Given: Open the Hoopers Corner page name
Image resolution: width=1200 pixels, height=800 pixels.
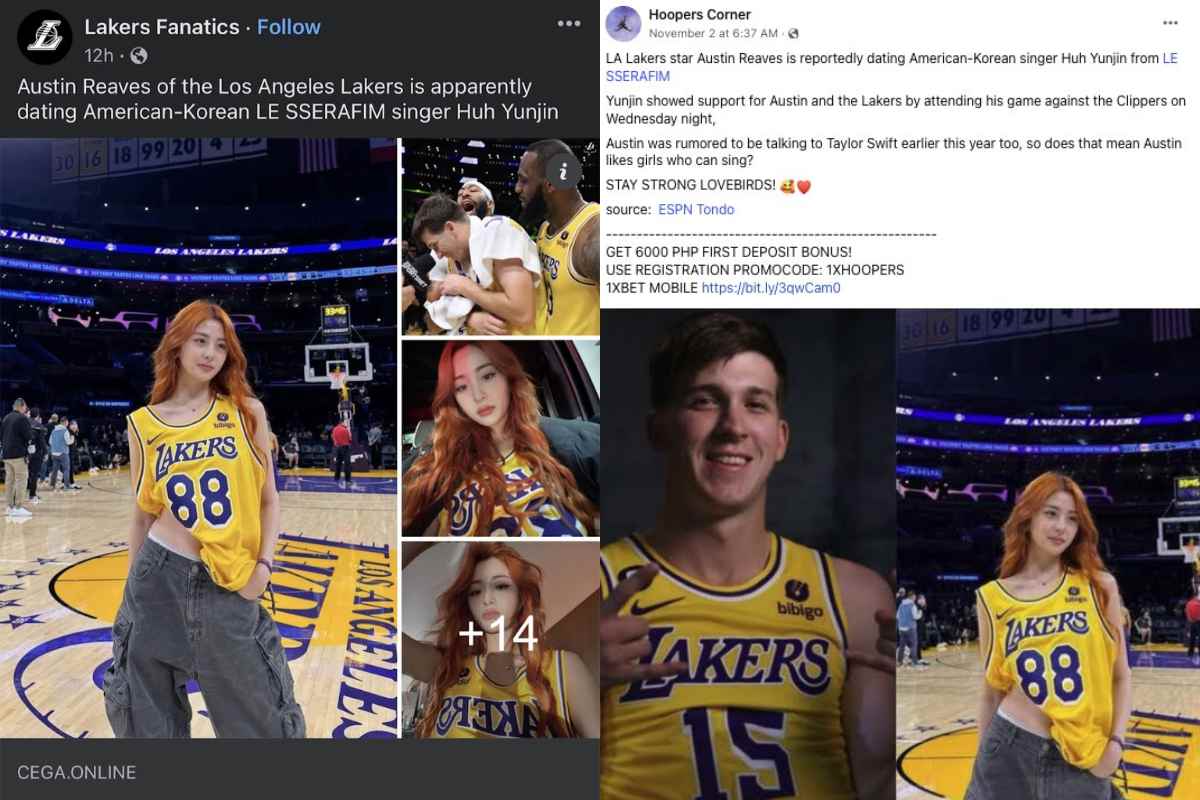Looking at the screenshot, I should click(699, 15).
